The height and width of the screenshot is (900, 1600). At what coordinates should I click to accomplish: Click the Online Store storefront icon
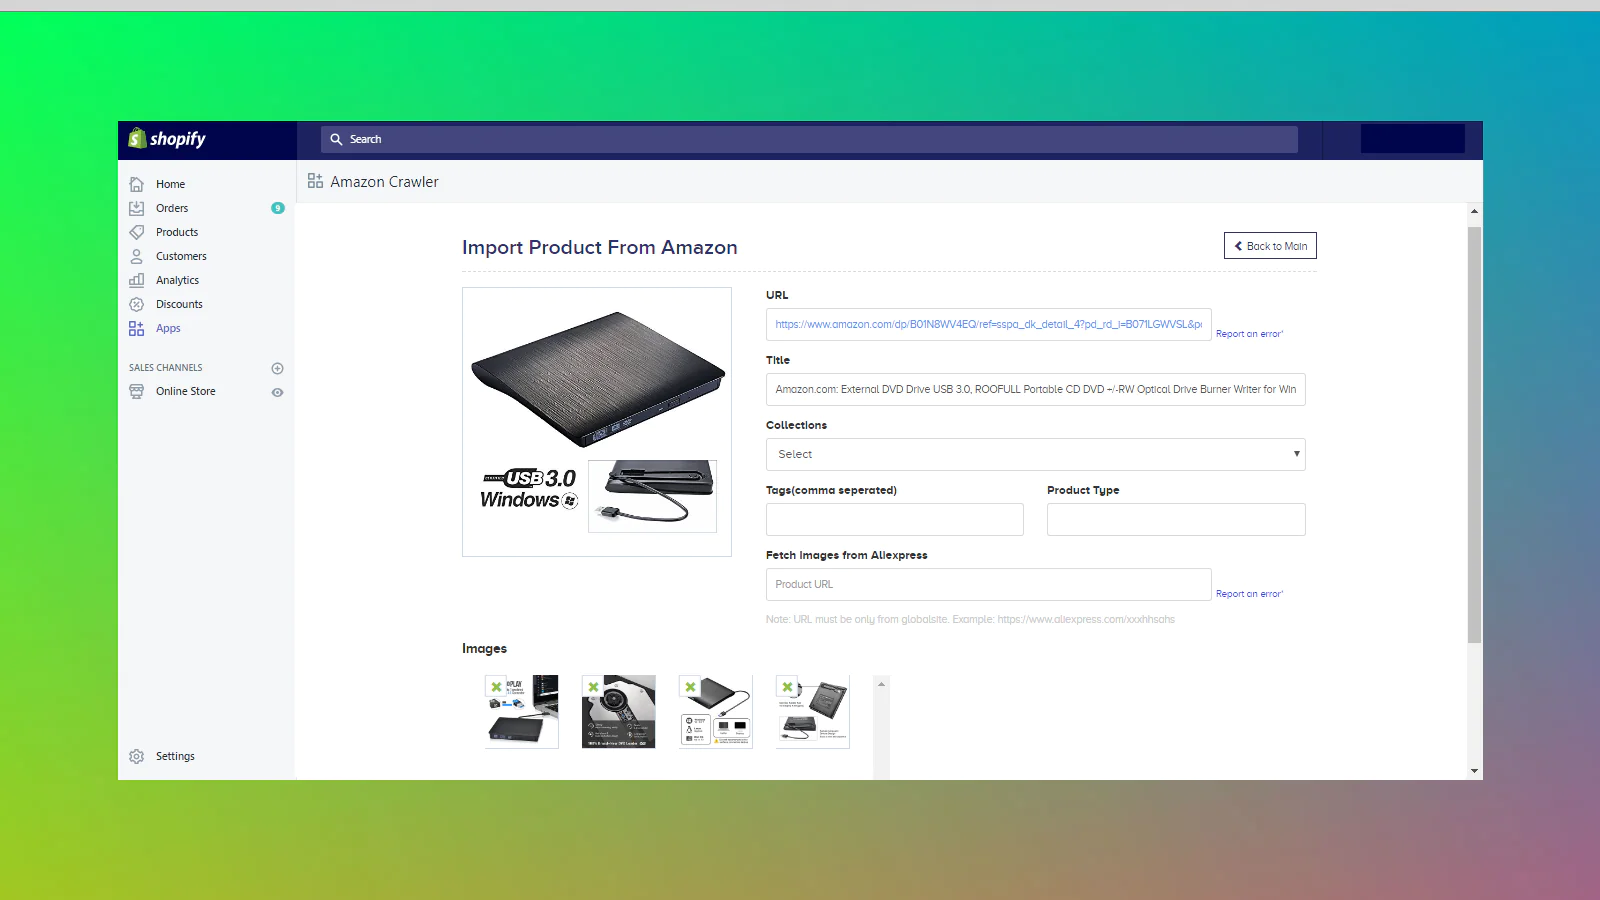pyautogui.click(x=137, y=391)
